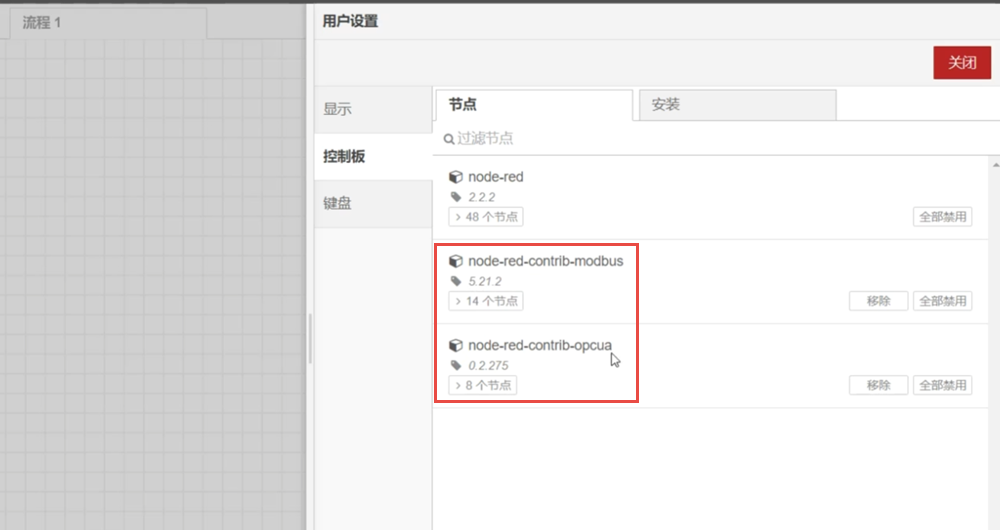This screenshot has width=1000, height=530.
Task: Click the version number 0.2.275
Action: point(489,365)
